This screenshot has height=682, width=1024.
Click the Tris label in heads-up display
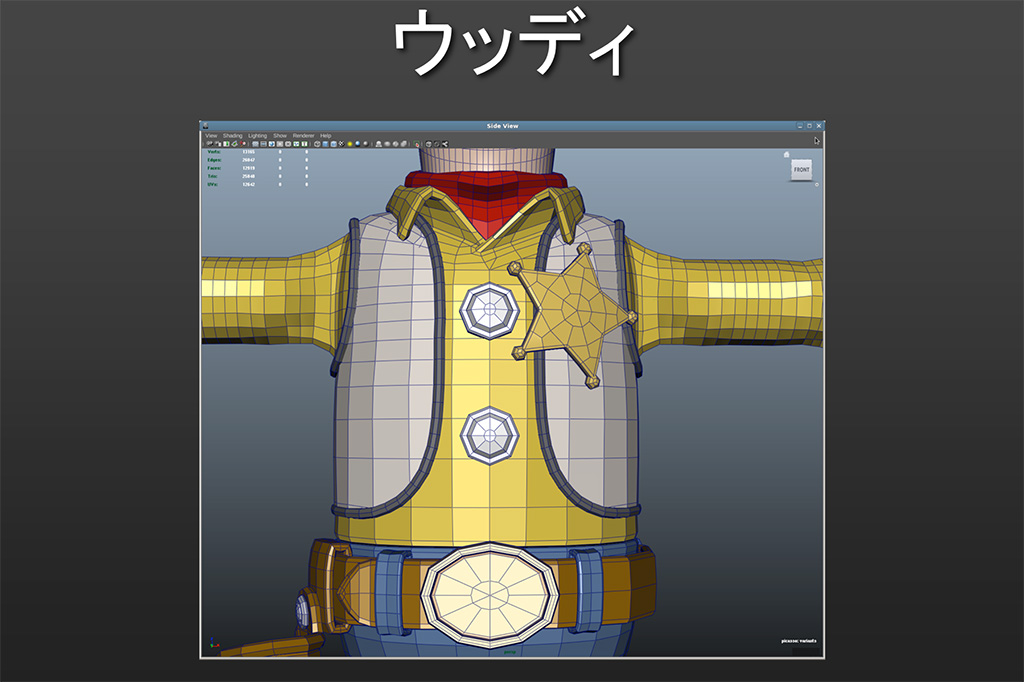click(x=212, y=176)
